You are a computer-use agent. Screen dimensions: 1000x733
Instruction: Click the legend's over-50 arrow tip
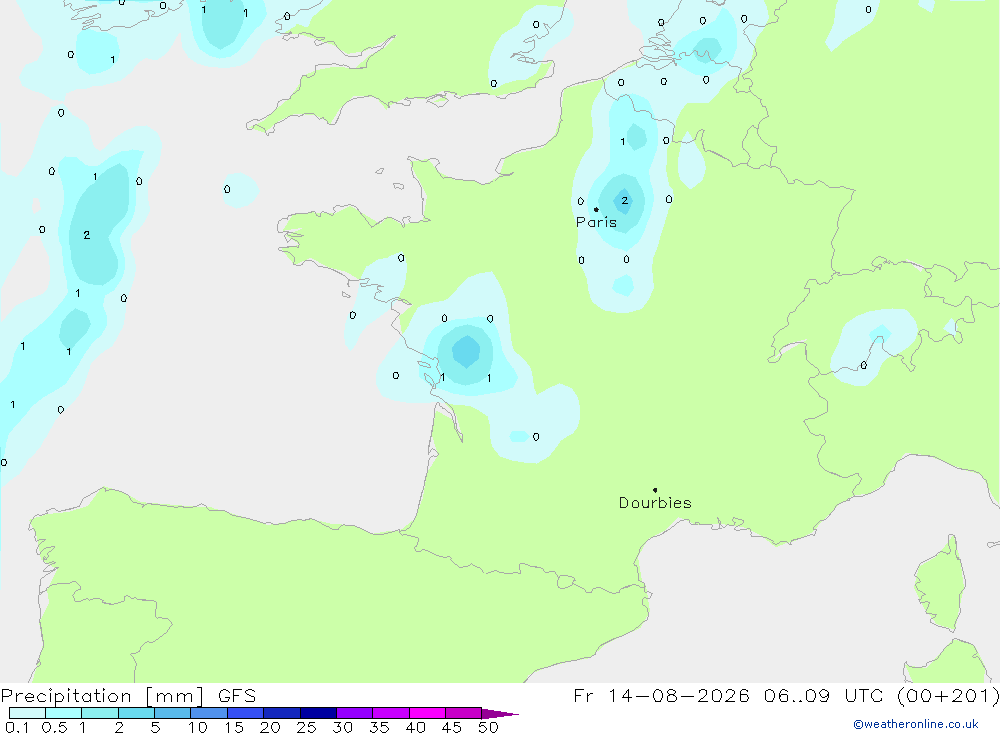point(501,714)
